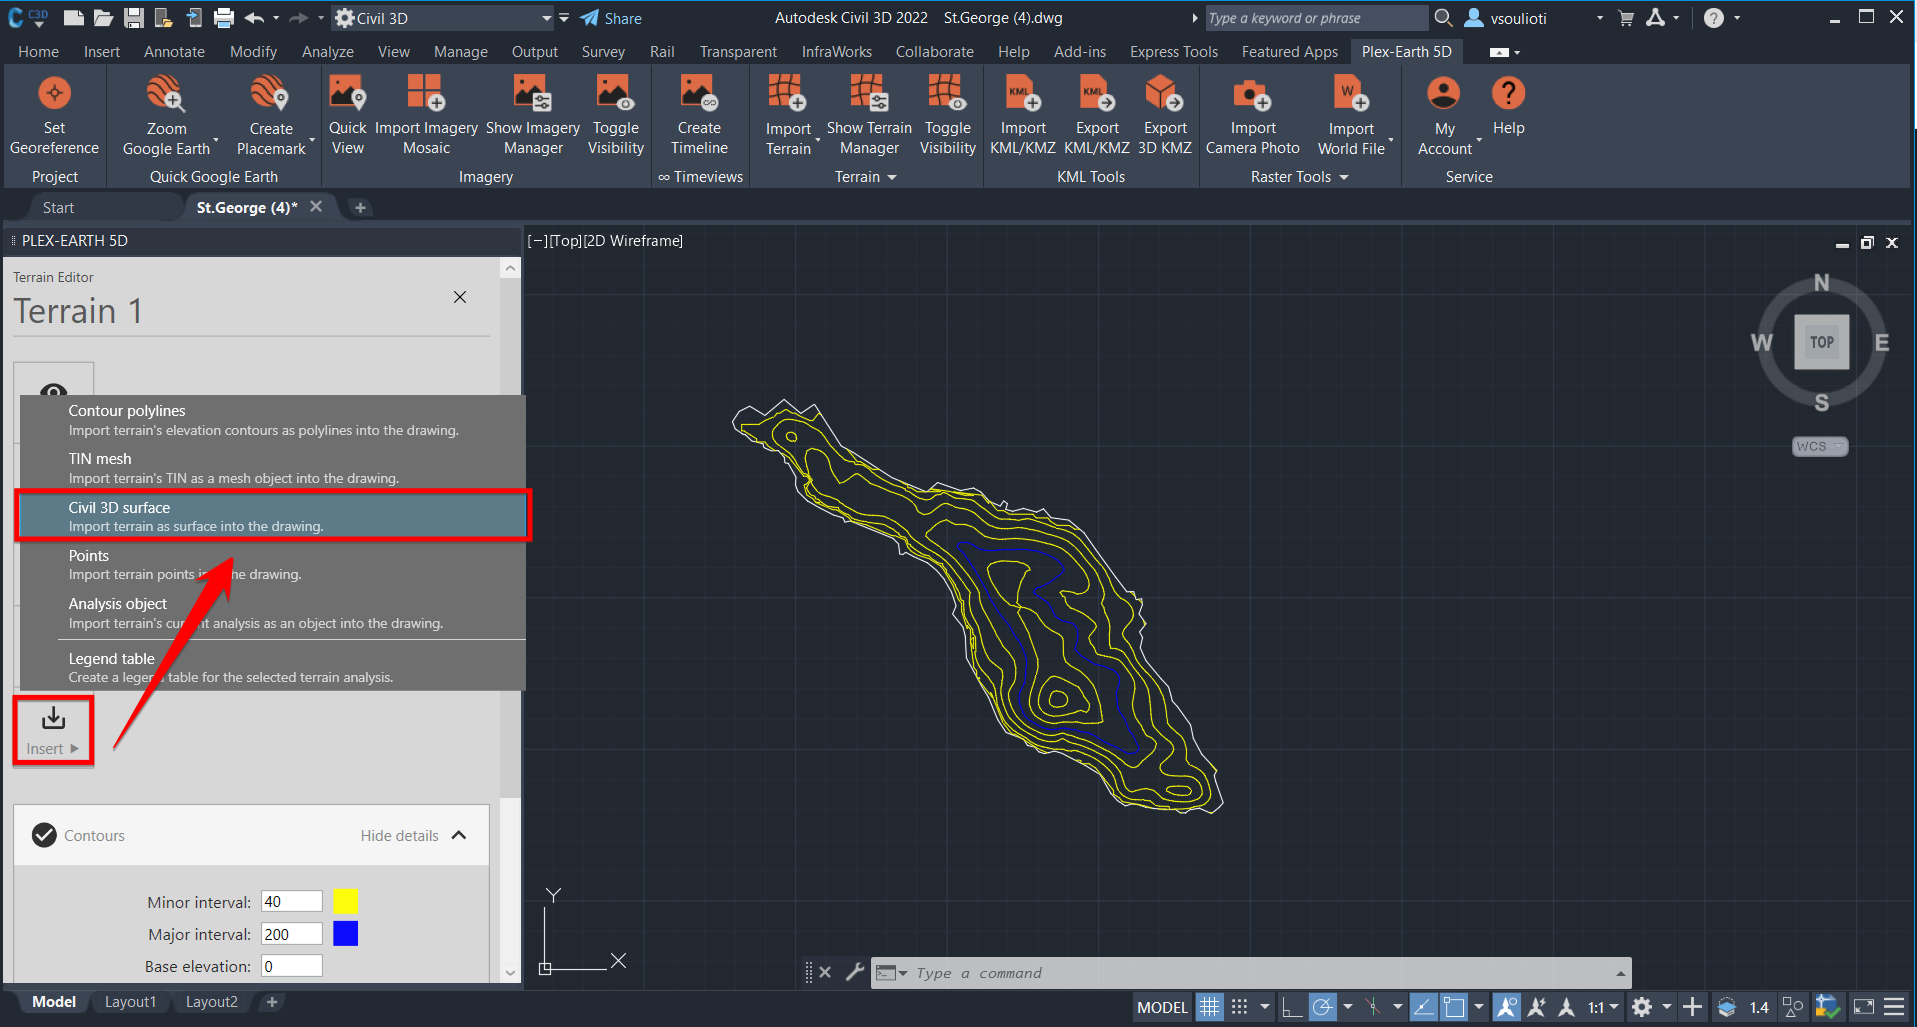Click Import Terrain icon
1917x1027 pixels.
click(788, 94)
